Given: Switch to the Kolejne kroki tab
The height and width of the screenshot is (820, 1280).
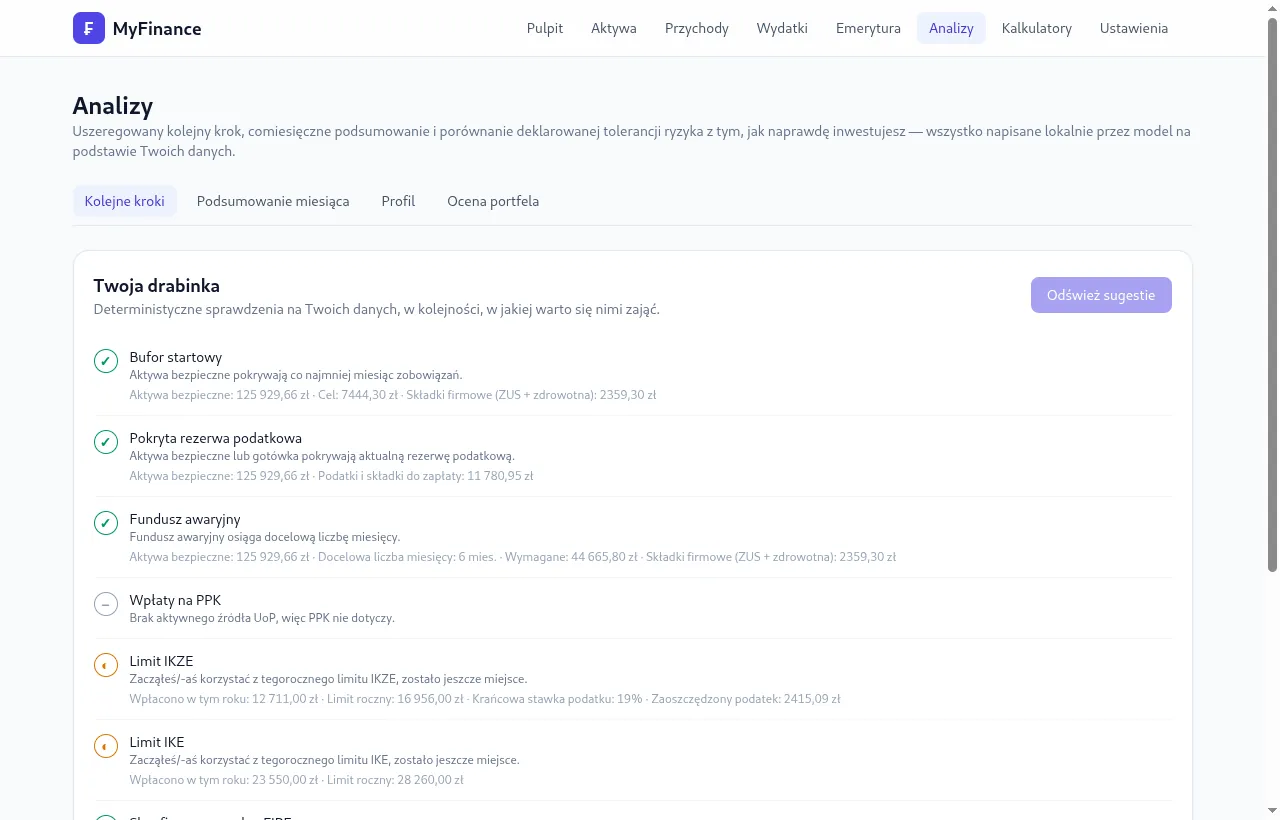Looking at the screenshot, I should (125, 201).
